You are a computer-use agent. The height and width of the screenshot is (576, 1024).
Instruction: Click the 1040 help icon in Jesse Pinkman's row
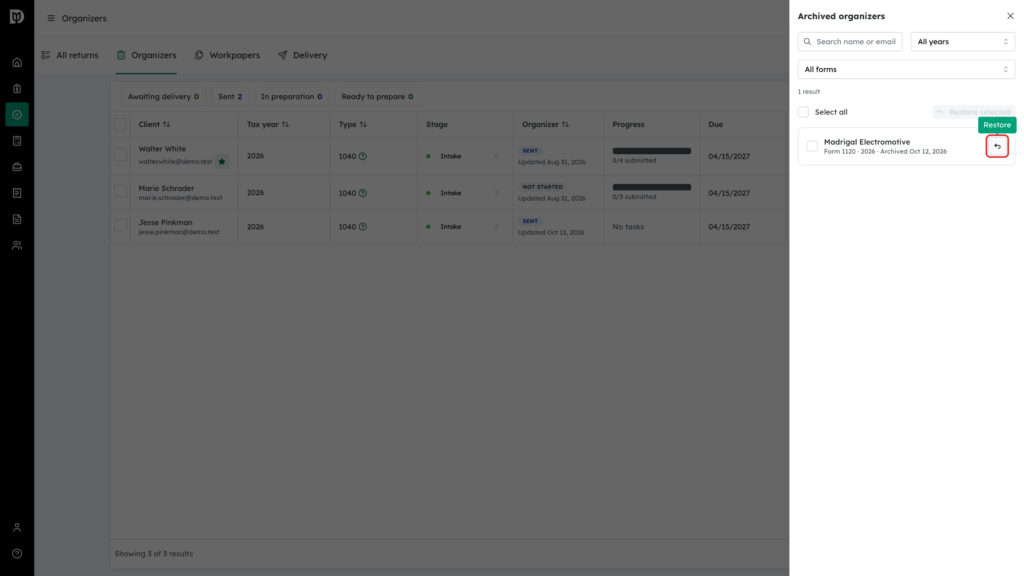click(362, 227)
